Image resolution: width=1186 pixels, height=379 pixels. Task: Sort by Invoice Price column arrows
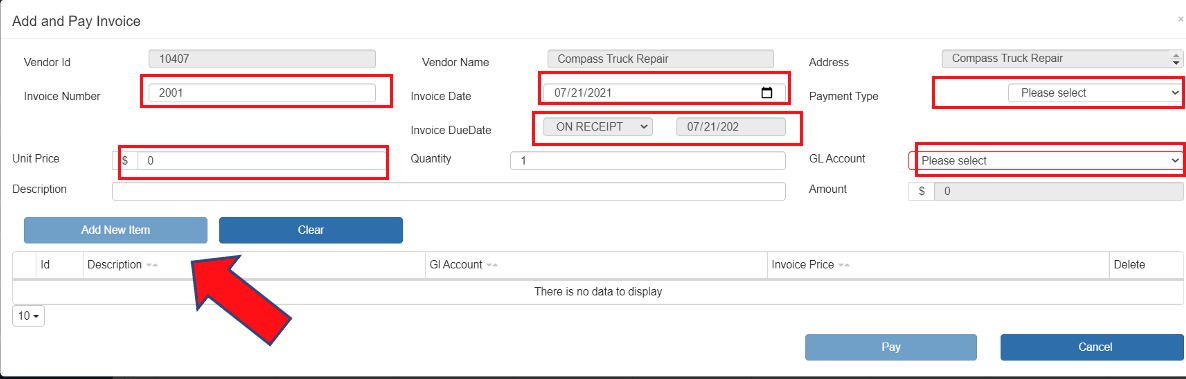click(x=843, y=266)
